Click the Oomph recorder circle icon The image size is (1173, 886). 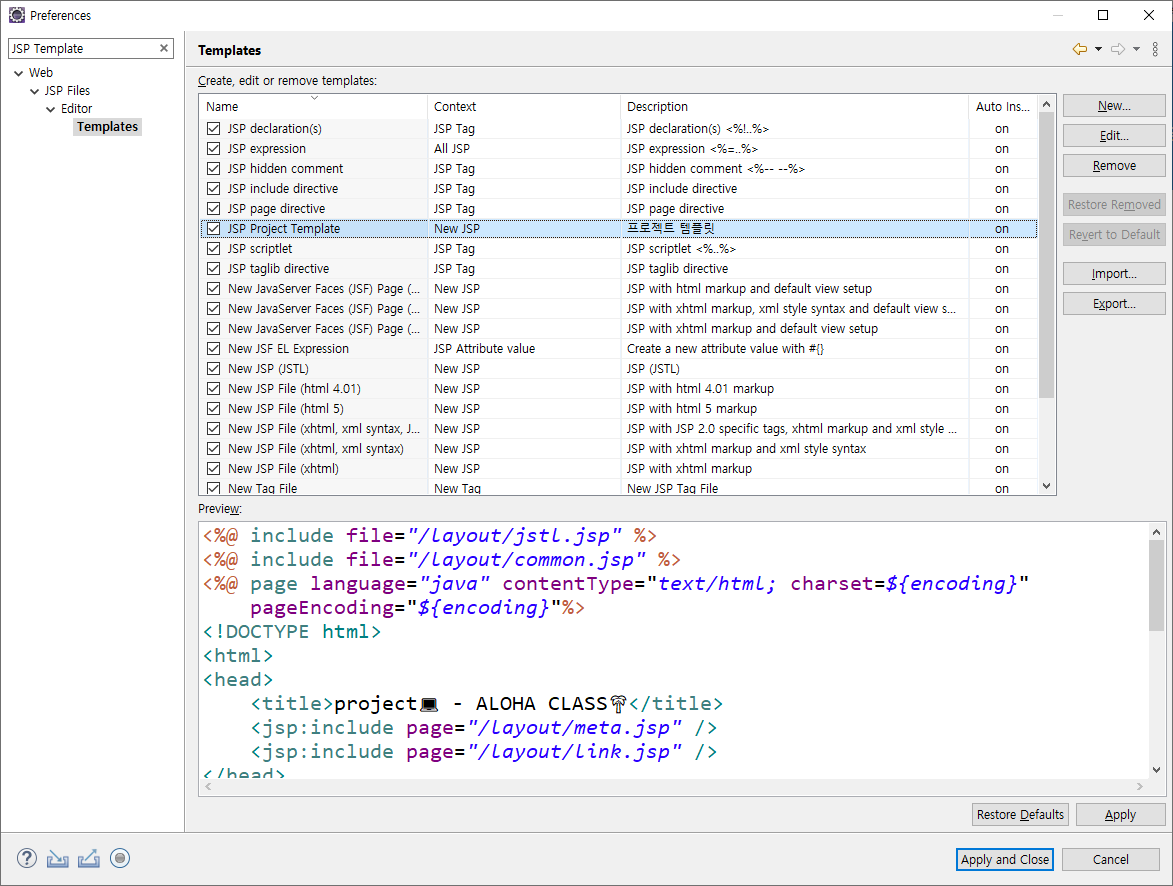pyautogui.click(x=120, y=858)
